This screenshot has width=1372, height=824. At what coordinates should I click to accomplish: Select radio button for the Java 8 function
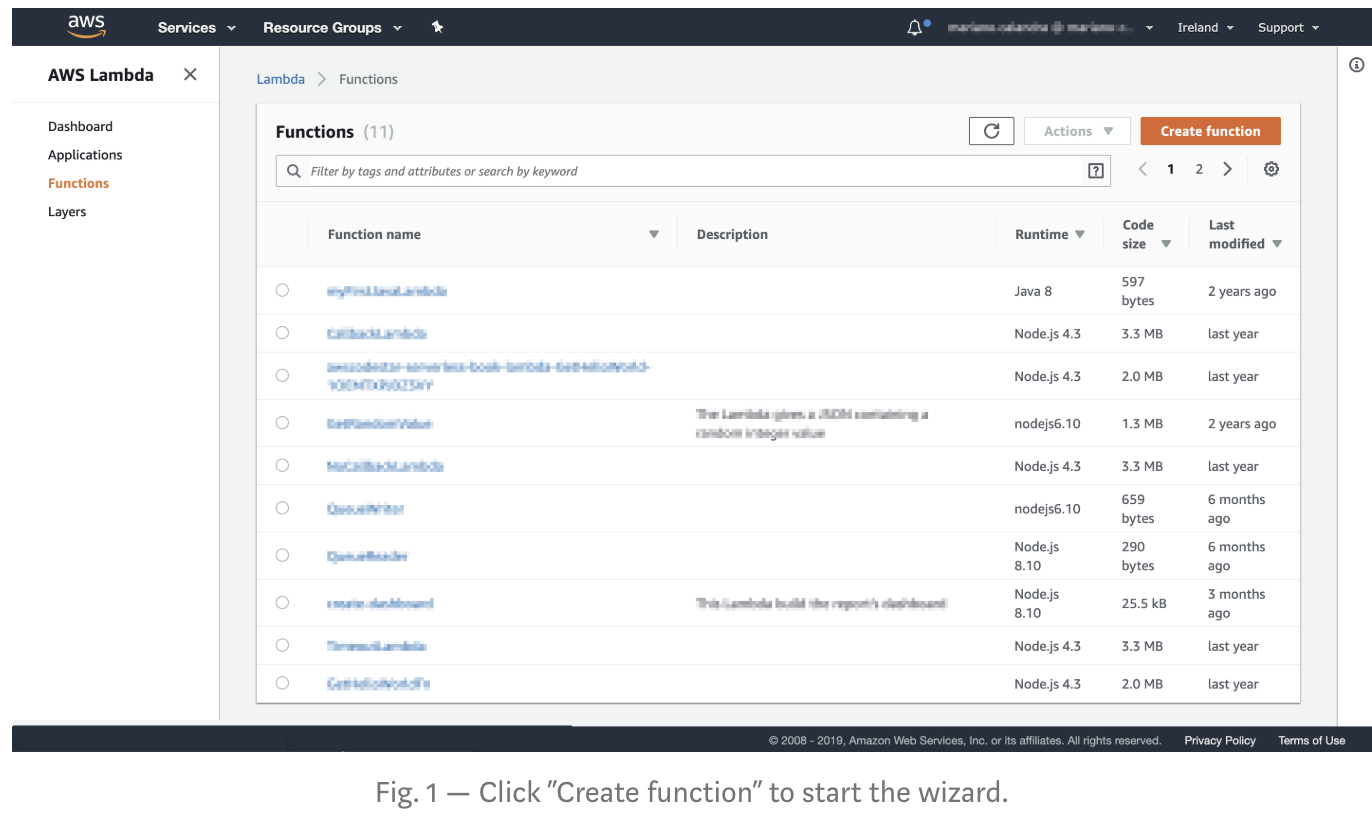(x=282, y=290)
